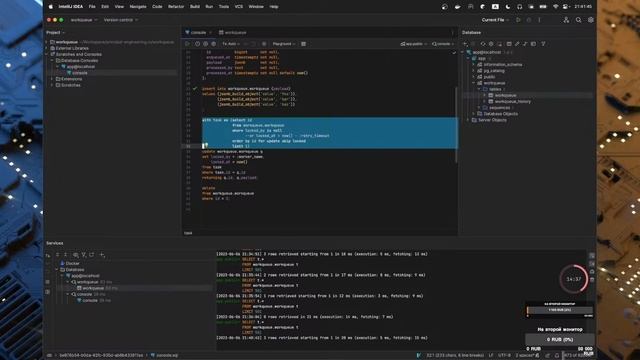Image resolution: width=640 pixels, height=360 pixels.
Task: Open the workqueue project dropdown in title bar
Action: (84, 20)
